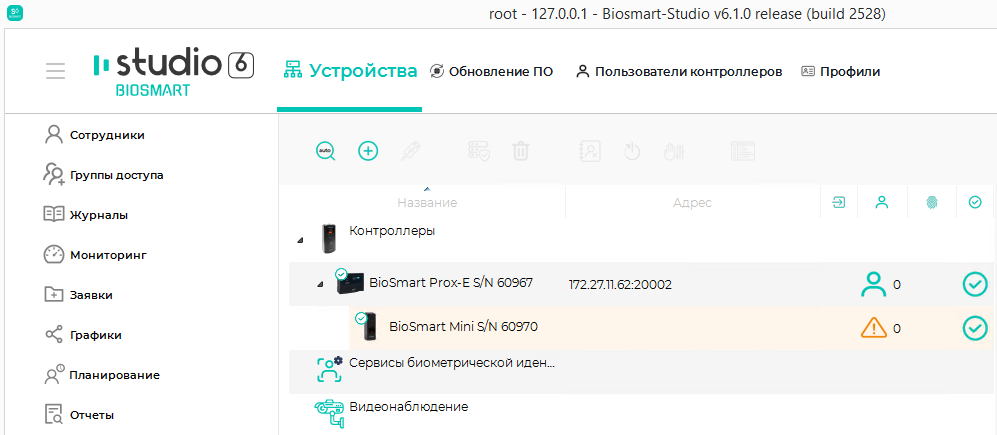997x435 pixels.
Task: Collapse the BioSmart Prox-E S/N 60967 node
Action: point(320,284)
